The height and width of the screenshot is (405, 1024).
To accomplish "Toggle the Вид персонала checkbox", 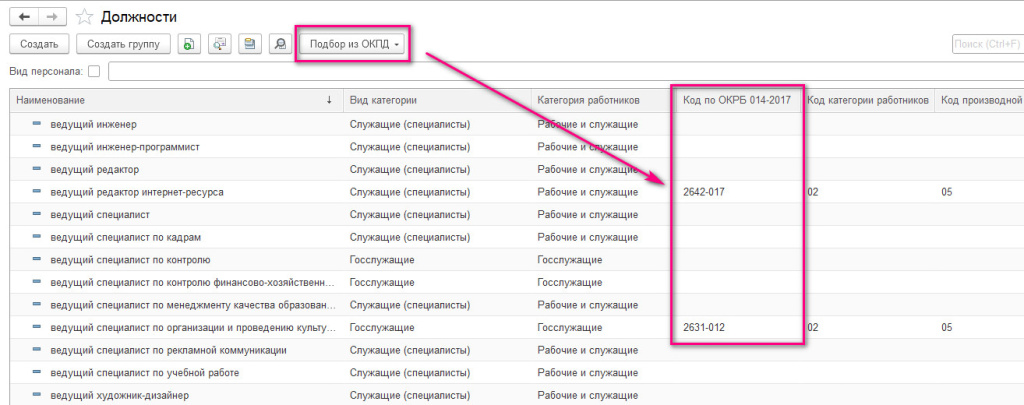I will coord(94,71).
